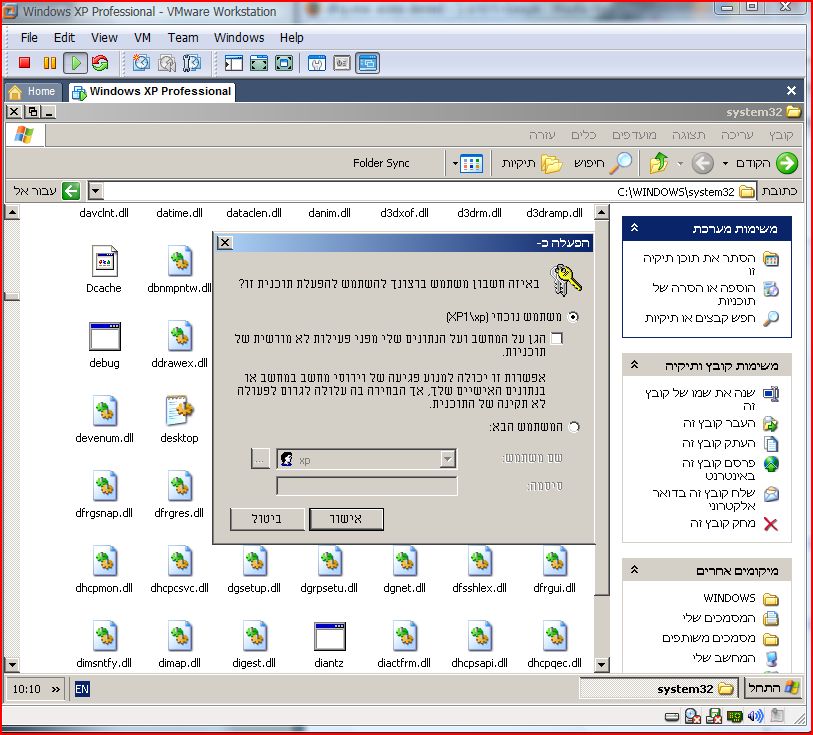Switch to the Home tab
813x735 pixels.
33,92
